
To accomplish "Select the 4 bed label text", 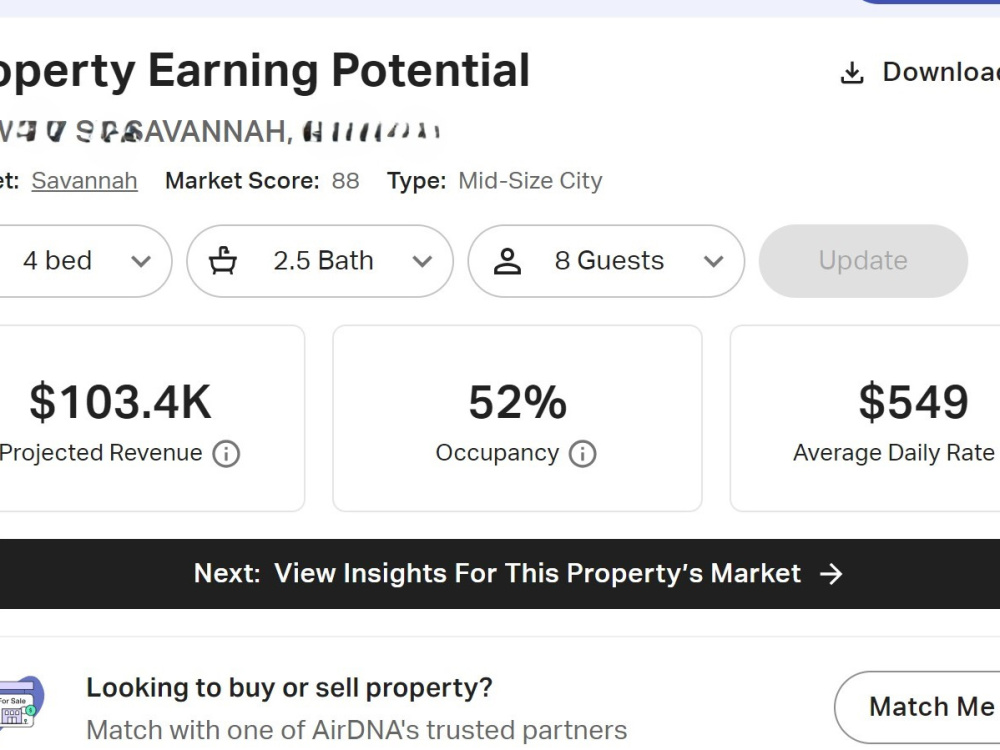I will [x=57, y=261].
